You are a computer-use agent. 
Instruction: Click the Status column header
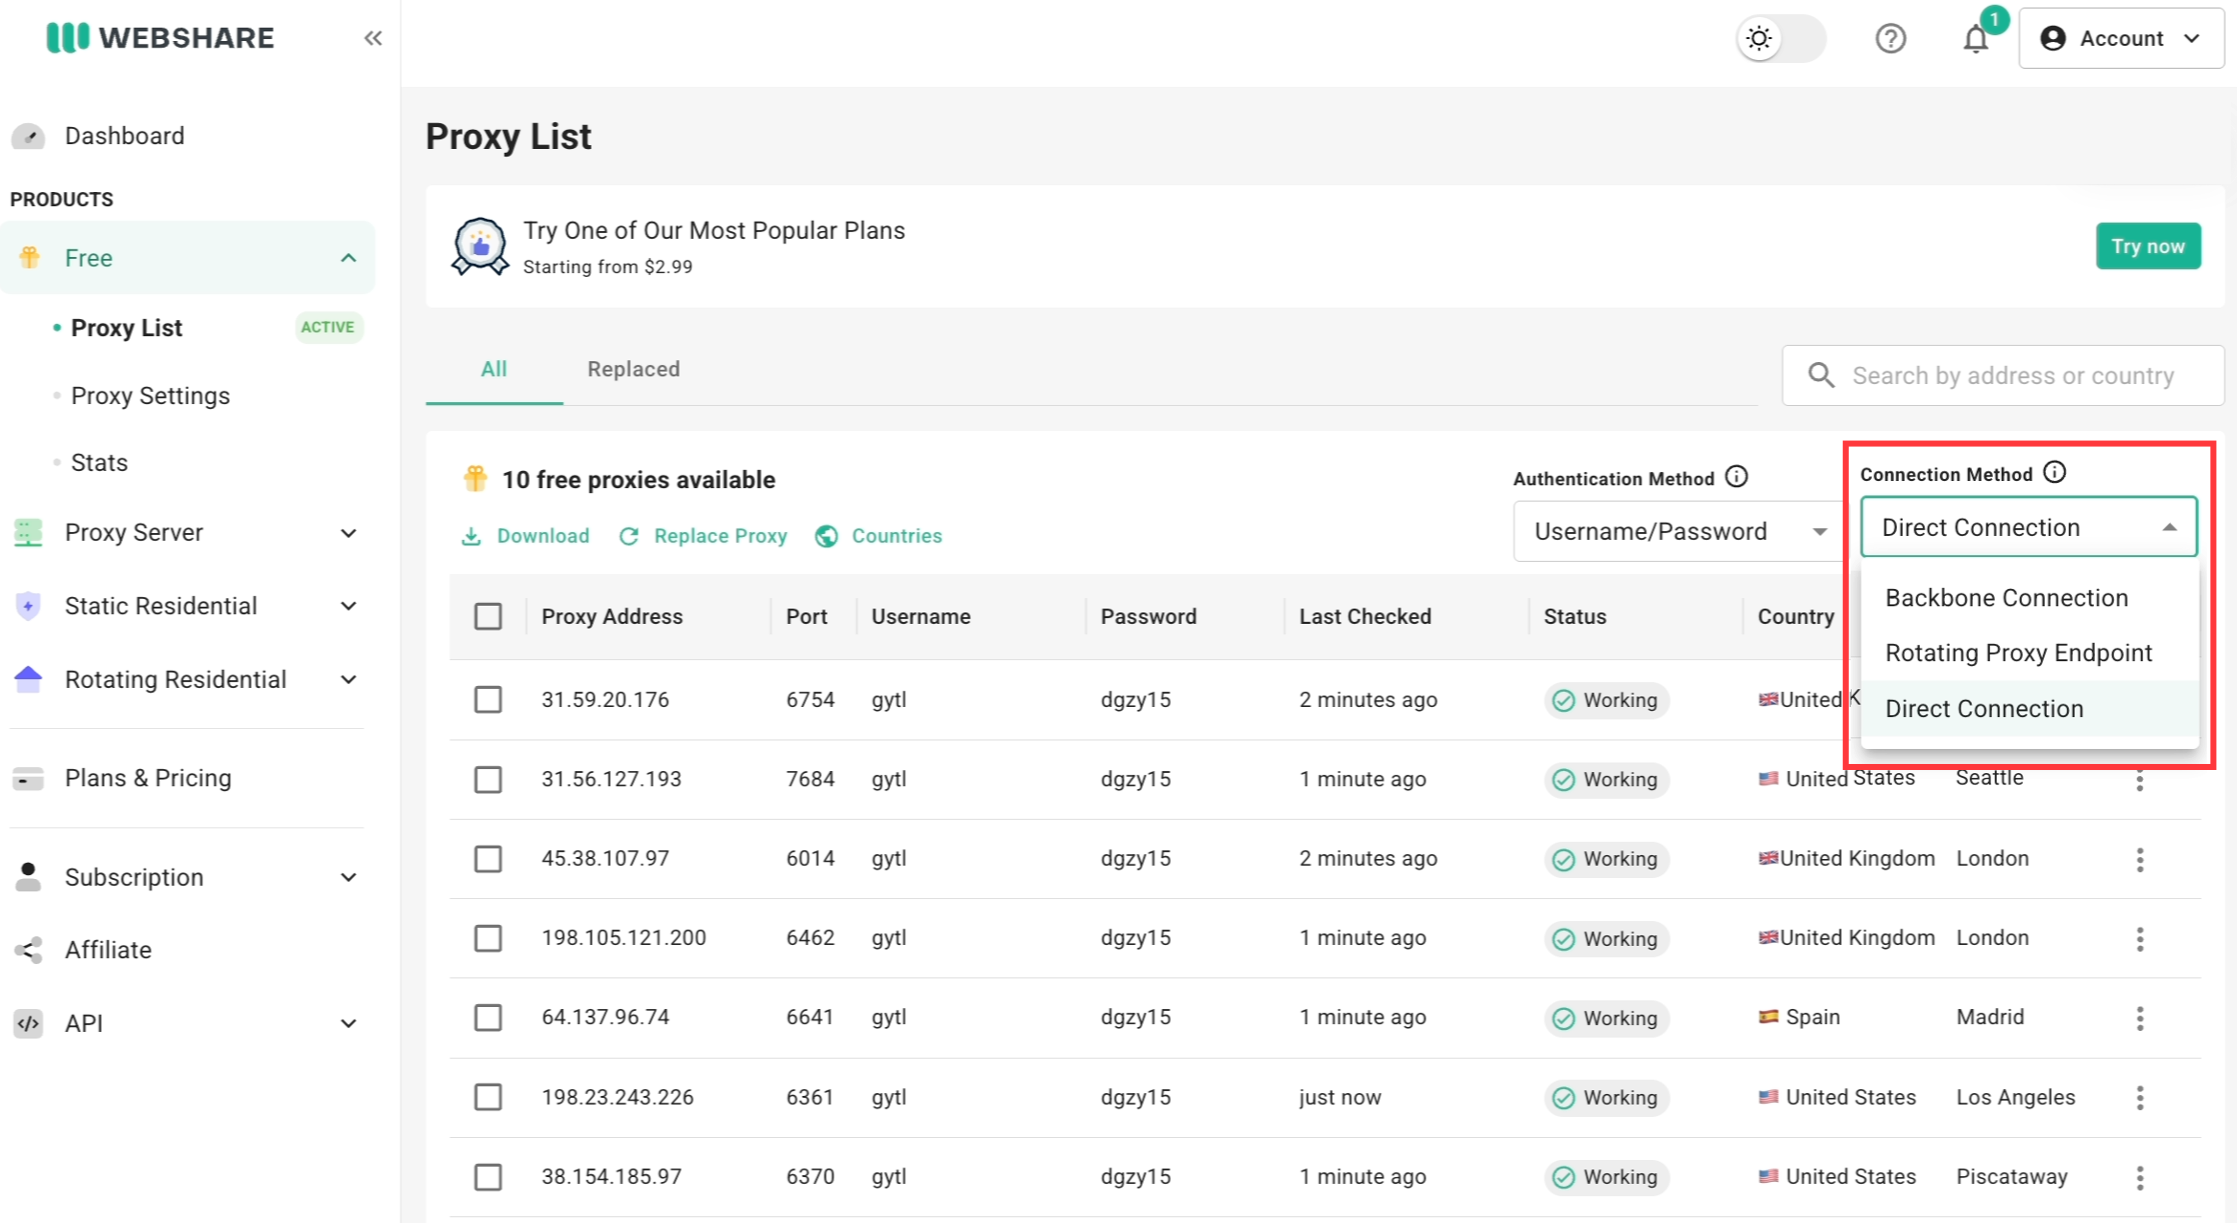pyautogui.click(x=1575, y=616)
